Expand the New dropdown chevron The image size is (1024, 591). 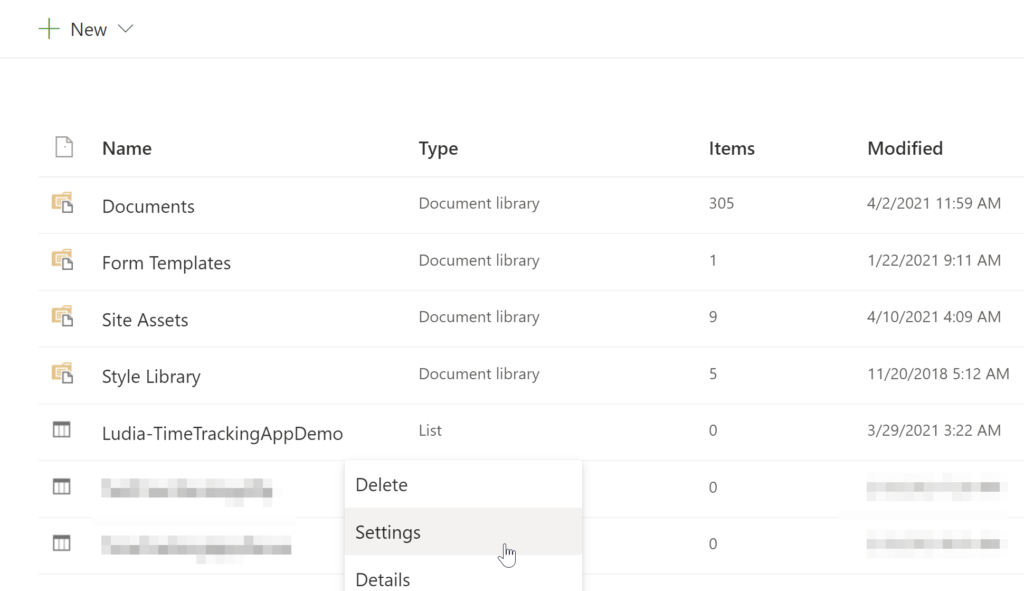[x=125, y=29]
